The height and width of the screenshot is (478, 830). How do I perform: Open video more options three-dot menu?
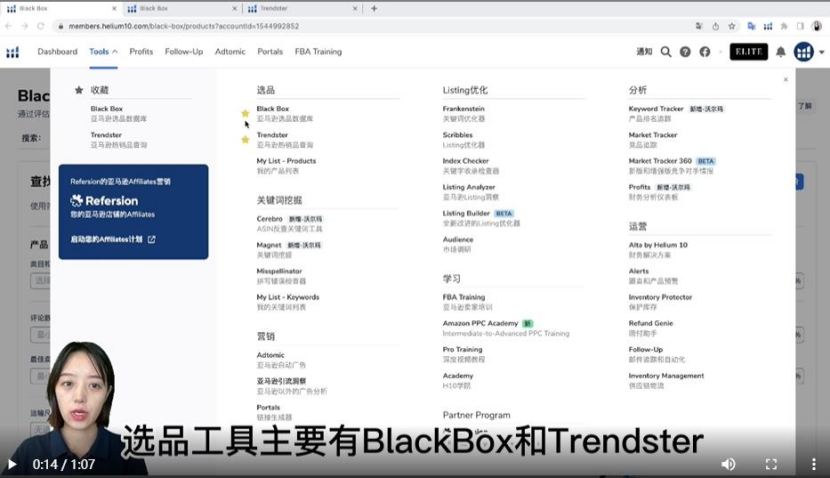(810, 464)
